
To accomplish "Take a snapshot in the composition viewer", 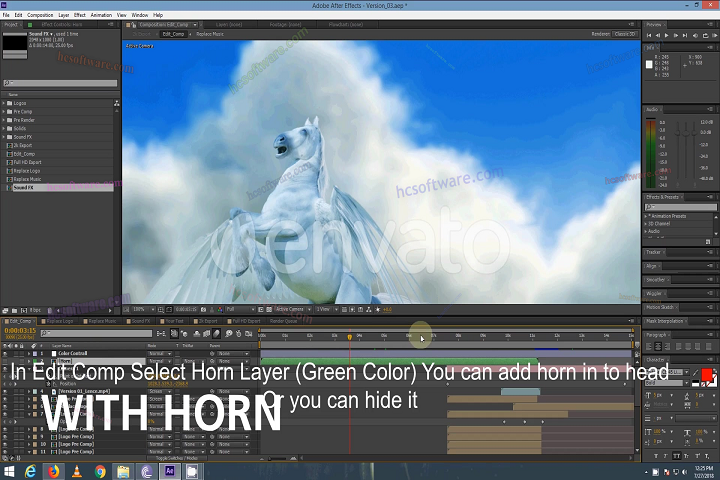I will 203,310.
